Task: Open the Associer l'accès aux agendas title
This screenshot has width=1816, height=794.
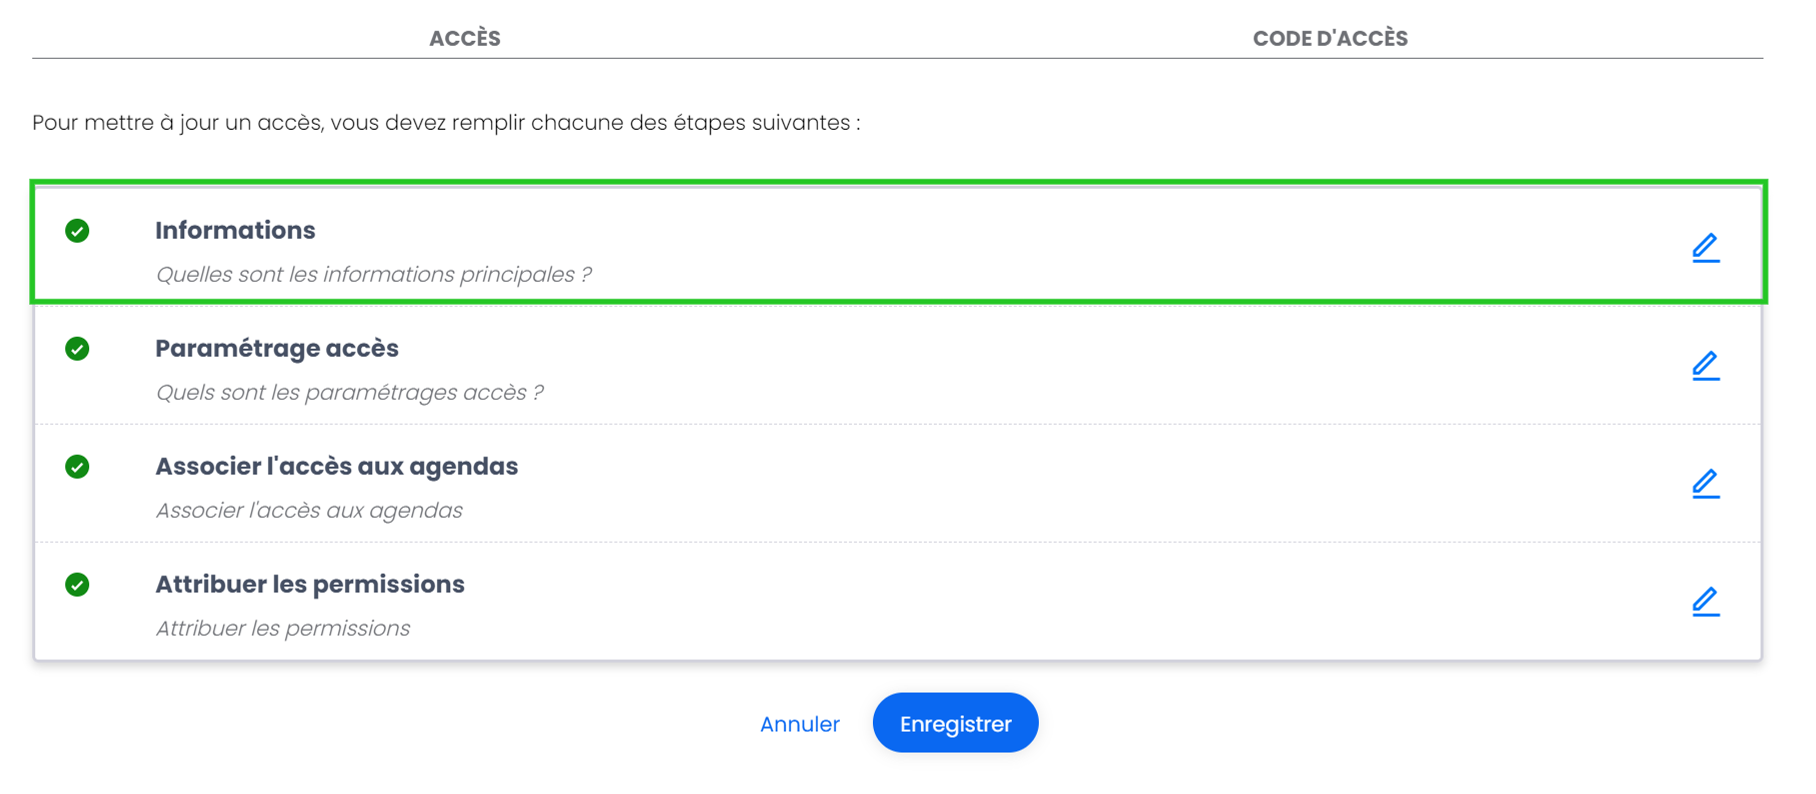Action: [x=336, y=466]
